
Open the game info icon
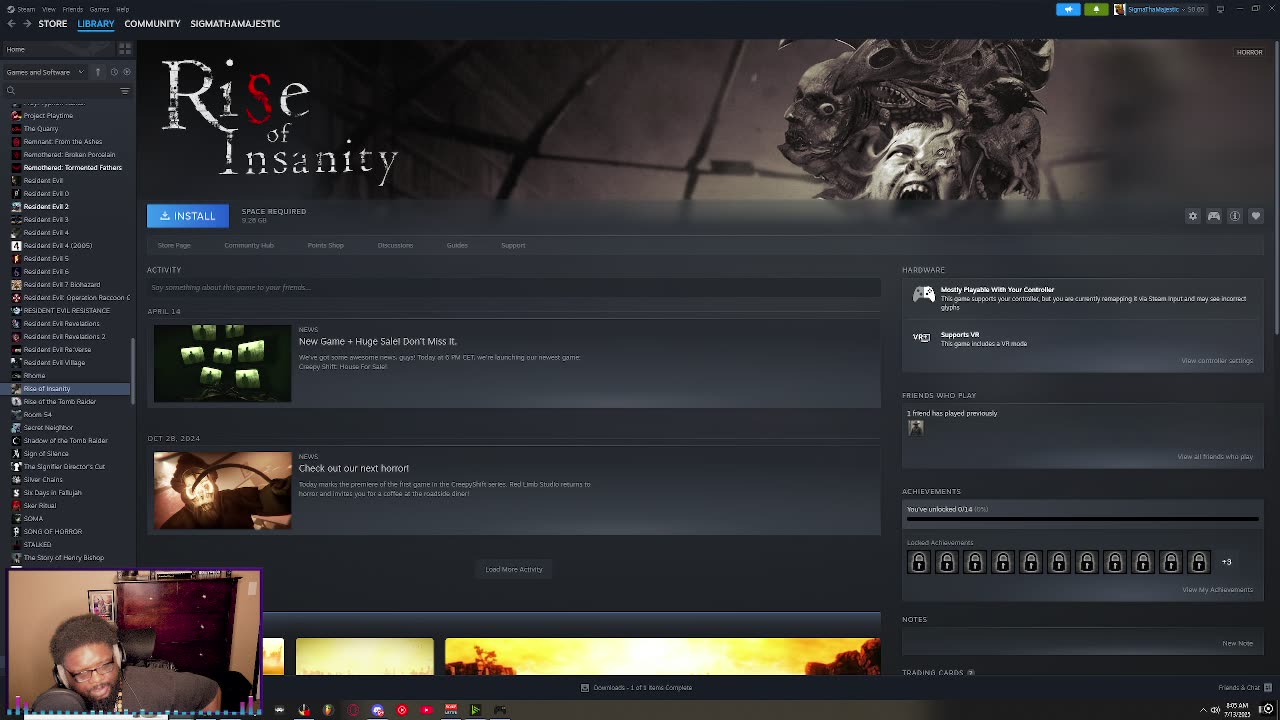1234,216
